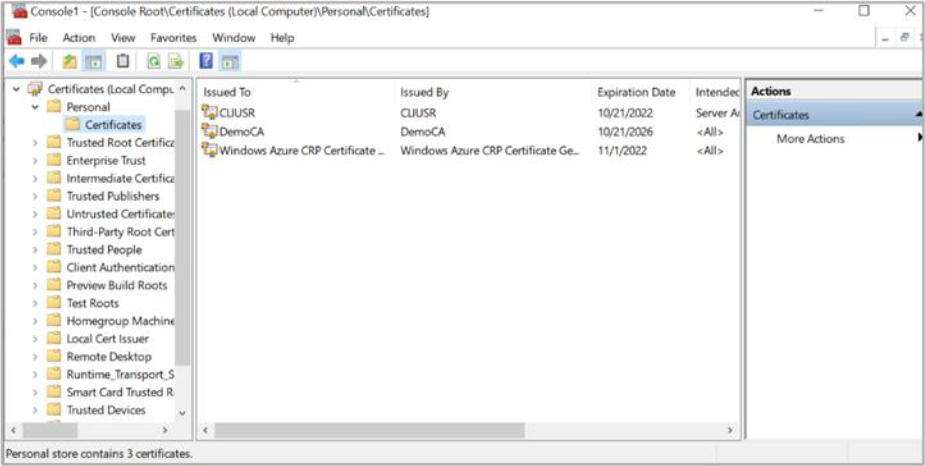925x466 pixels.
Task: Click the clipboard Paste toolbar icon
Action: (122, 62)
